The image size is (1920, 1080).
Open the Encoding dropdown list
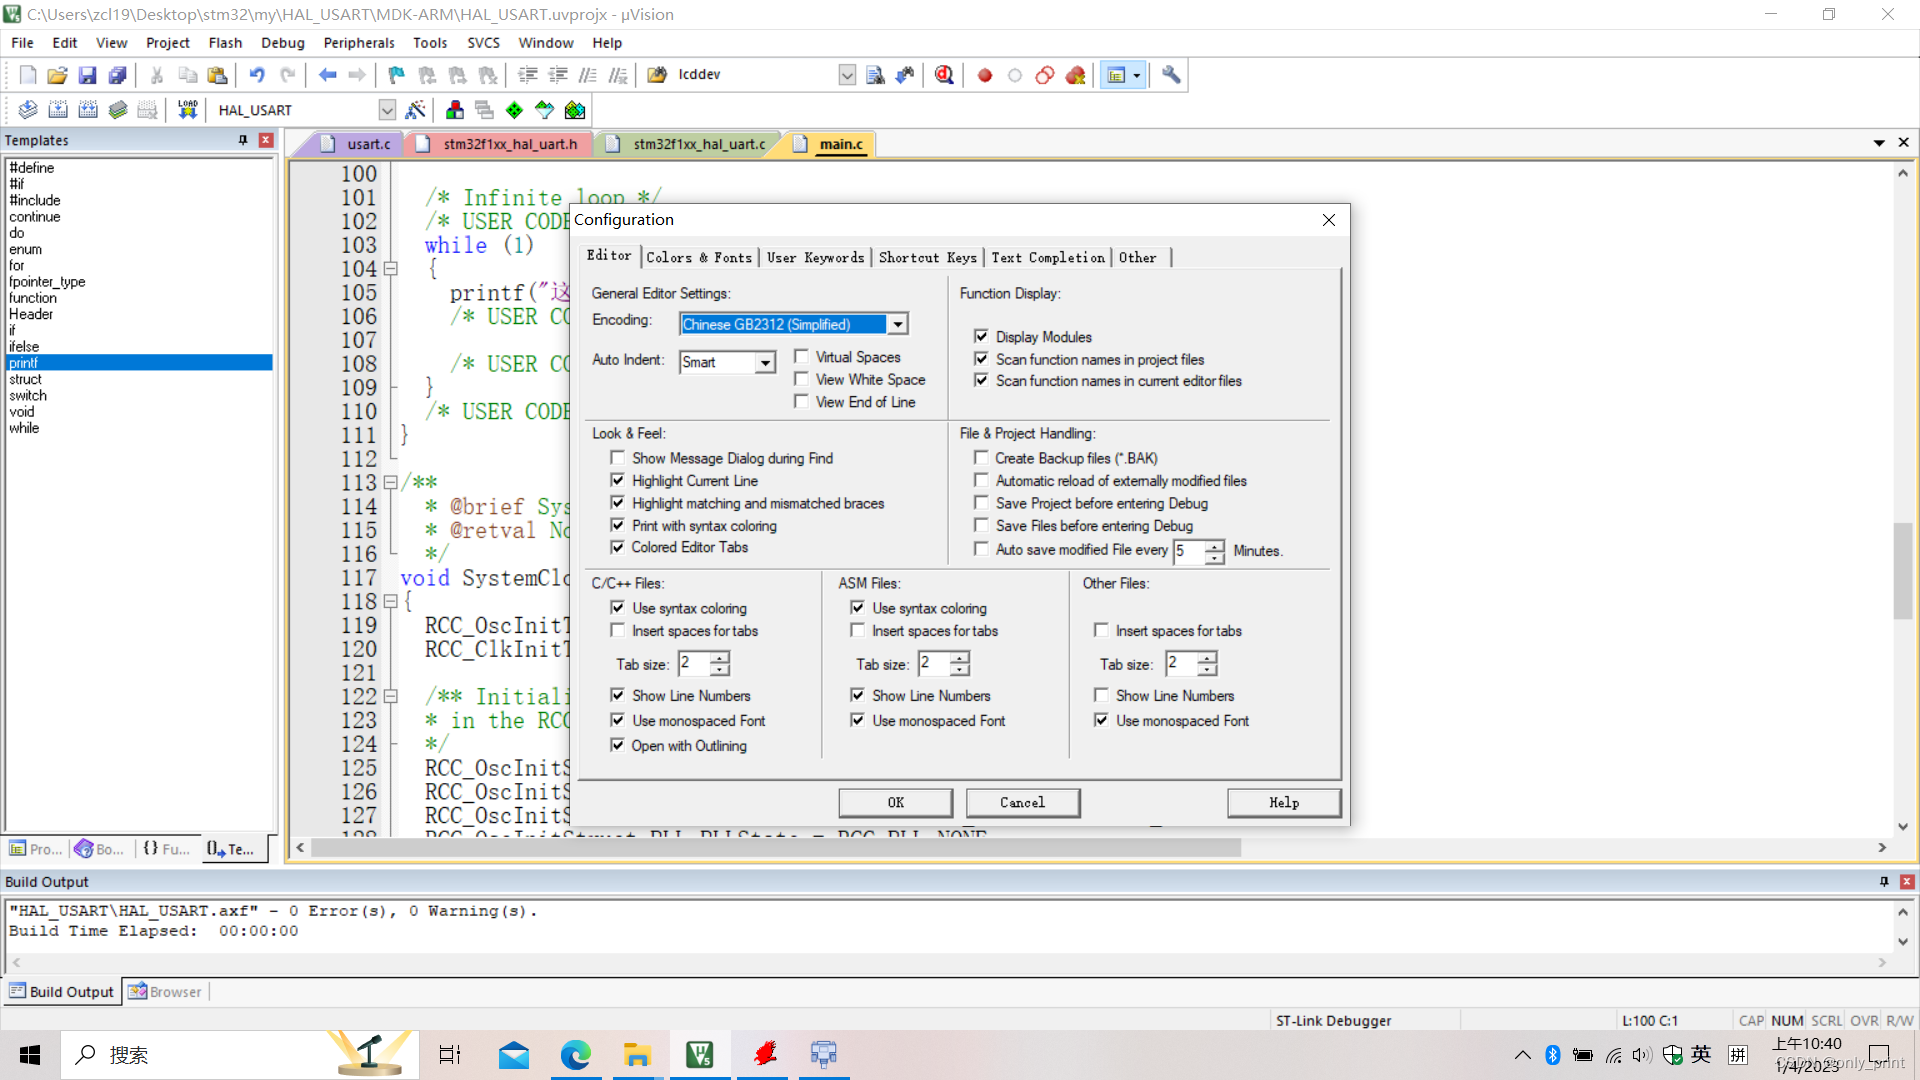pos(898,324)
